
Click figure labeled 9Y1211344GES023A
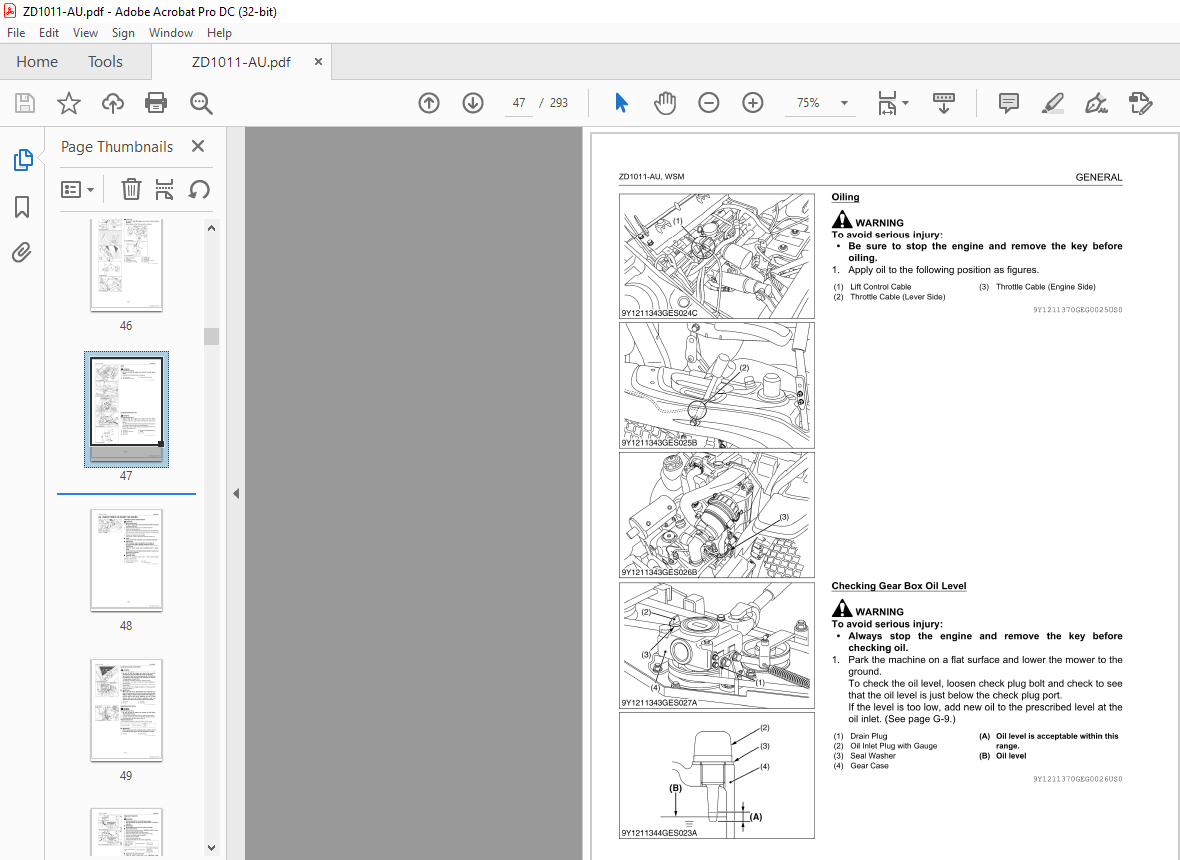tap(716, 775)
